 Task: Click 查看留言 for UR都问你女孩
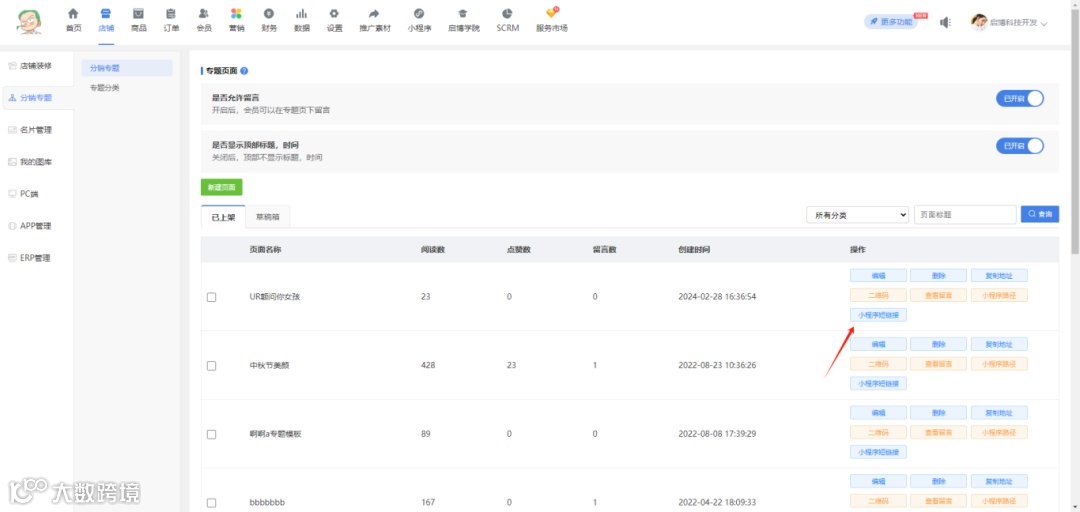(938, 295)
